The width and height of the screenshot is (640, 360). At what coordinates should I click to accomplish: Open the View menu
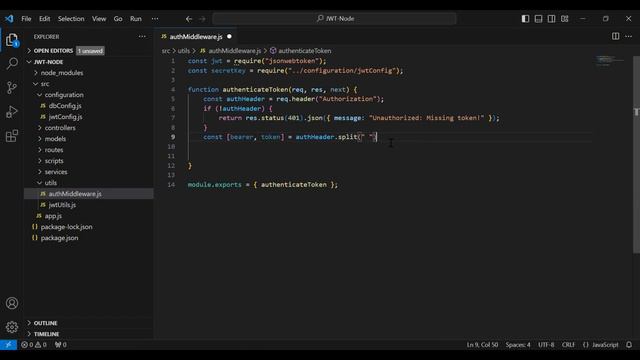[x=99, y=19]
